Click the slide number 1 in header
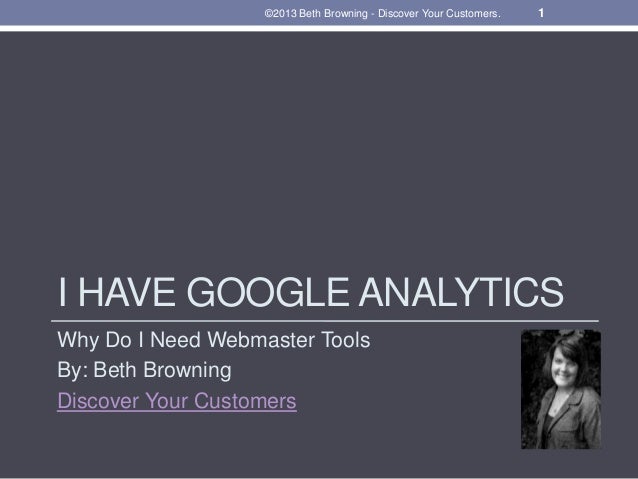The height and width of the screenshot is (479, 638). [x=541, y=13]
